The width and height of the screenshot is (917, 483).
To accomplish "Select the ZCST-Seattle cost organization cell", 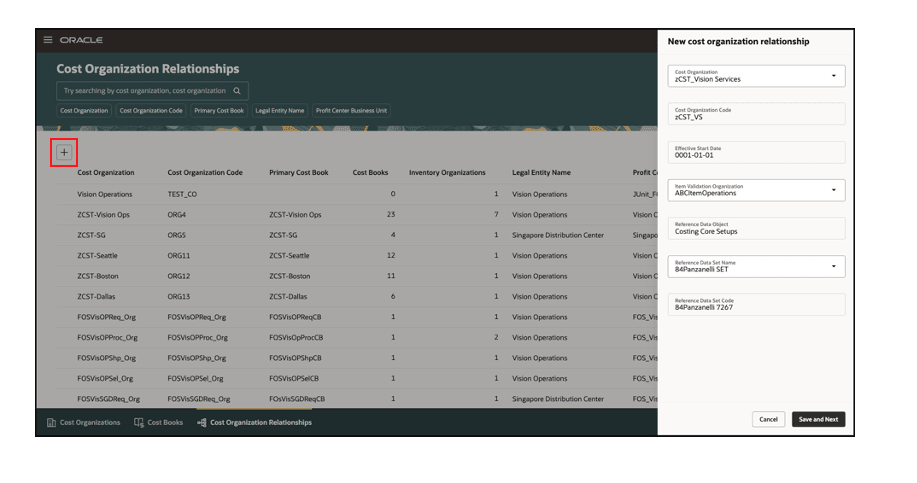I will (x=97, y=256).
